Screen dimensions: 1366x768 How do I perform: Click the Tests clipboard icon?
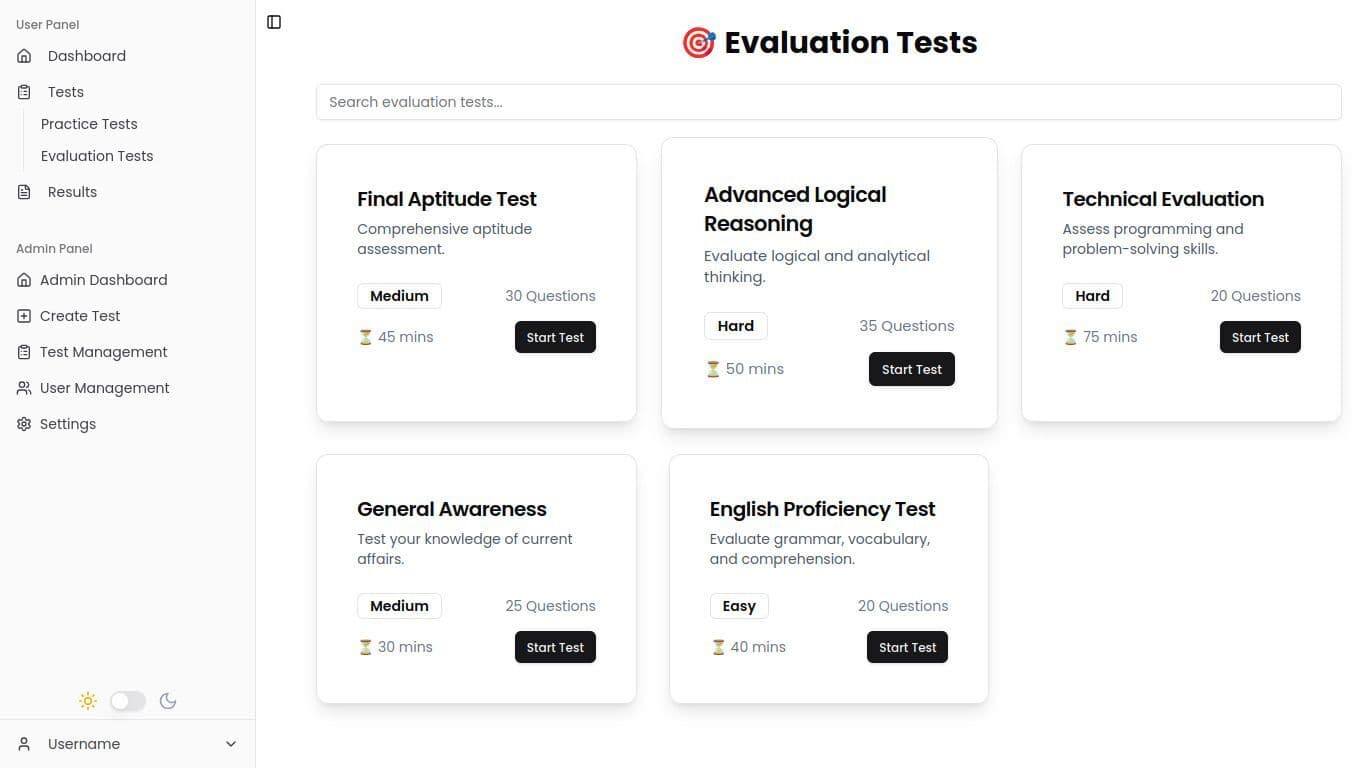click(x=25, y=92)
